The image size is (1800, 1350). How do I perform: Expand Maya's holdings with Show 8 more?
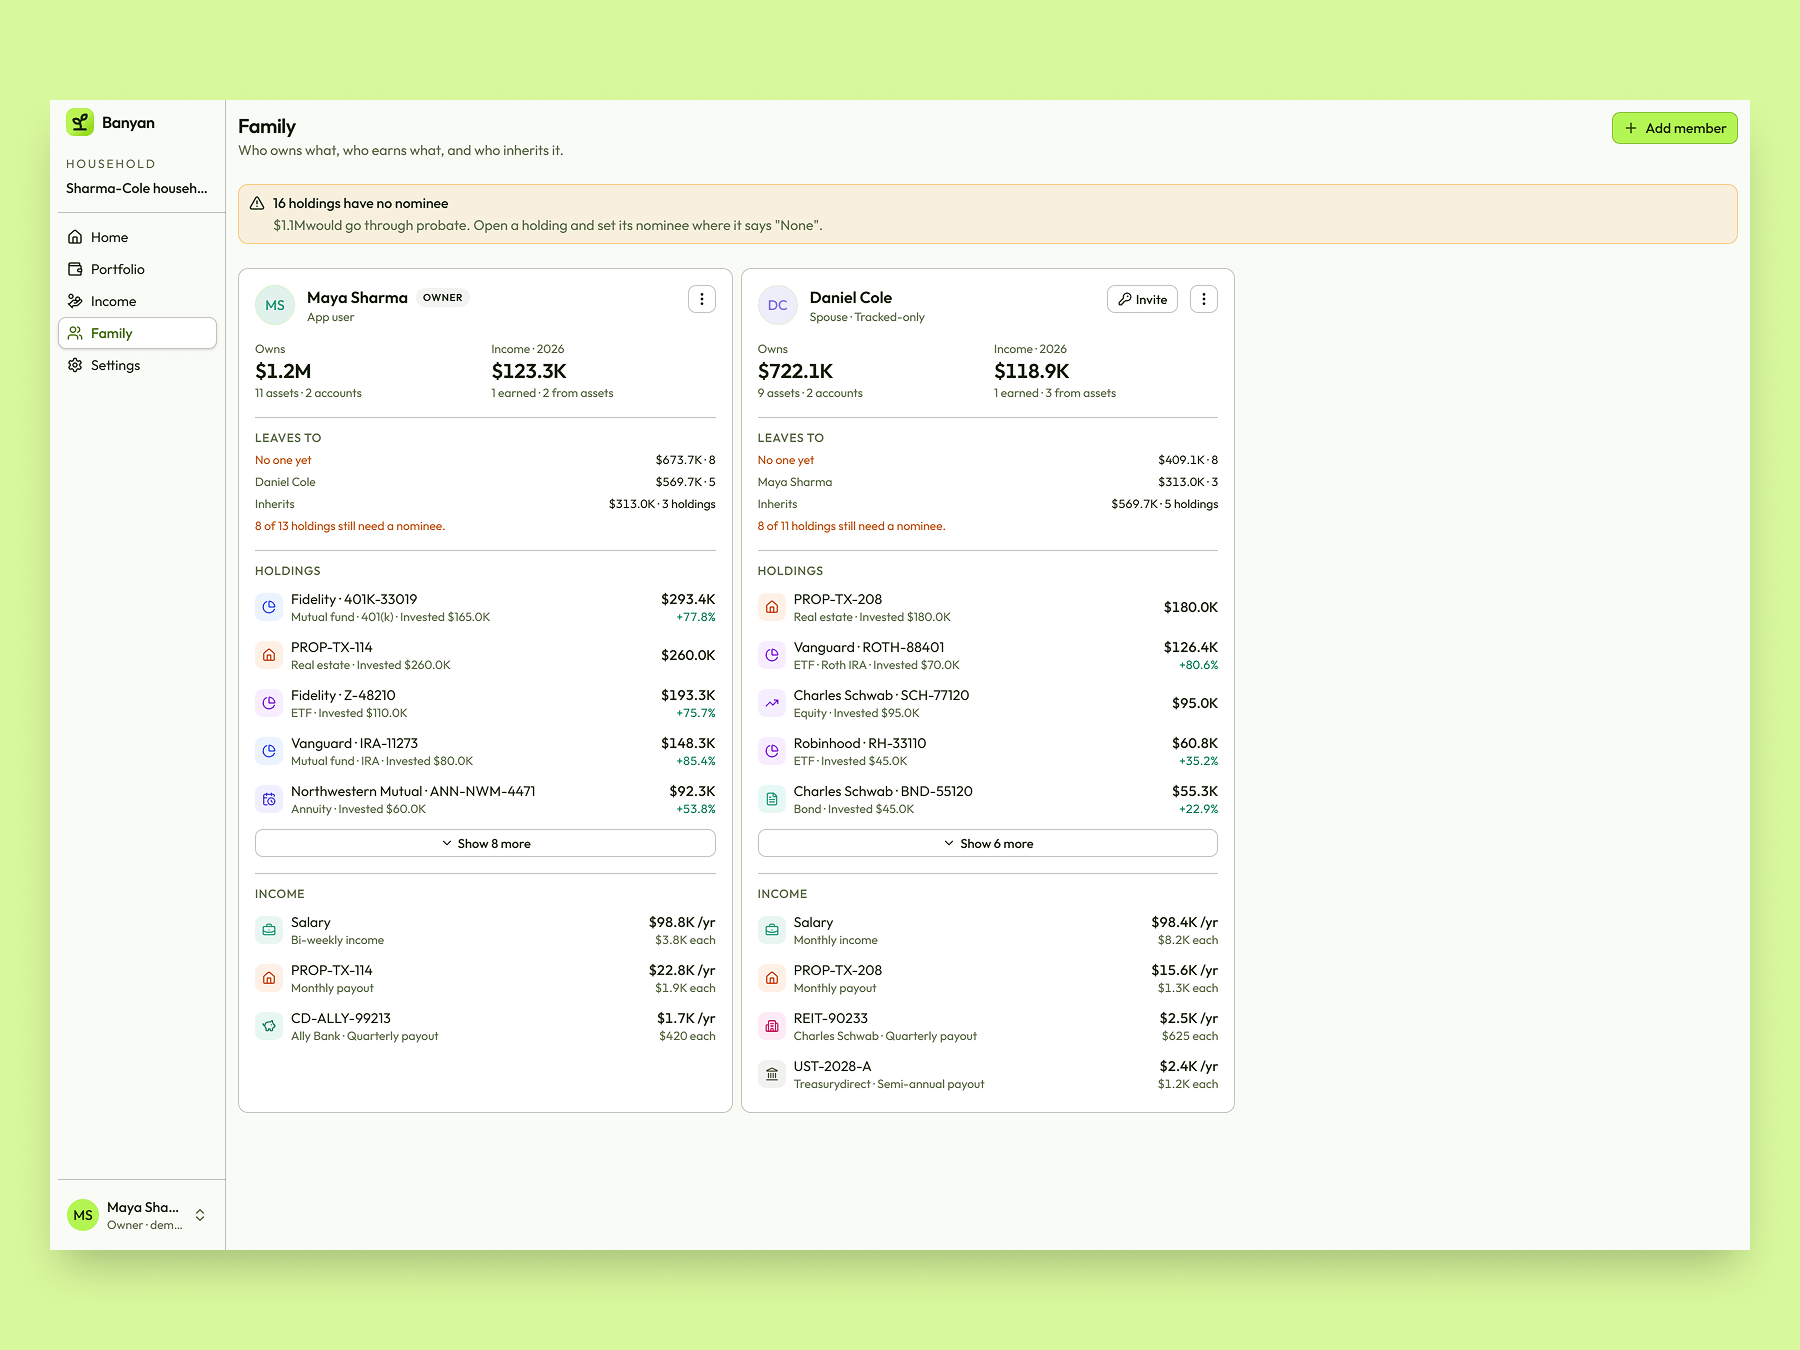485,843
